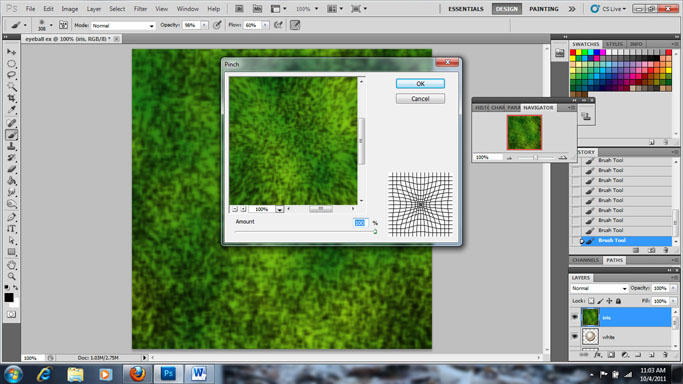Toggle visibility of white layer
This screenshot has width=683, height=384.
point(575,337)
